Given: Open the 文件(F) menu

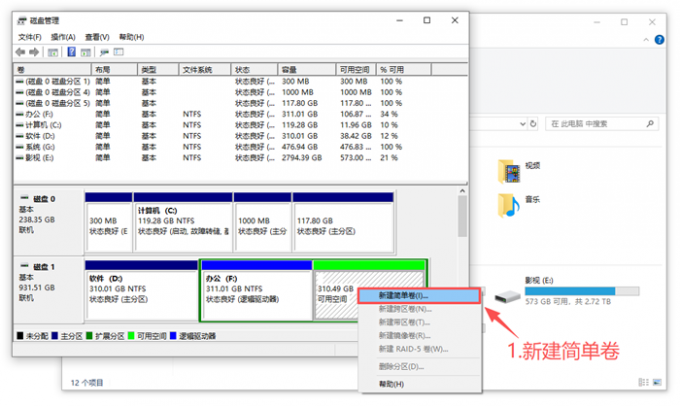Looking at the screenshot, I should 29,37.
